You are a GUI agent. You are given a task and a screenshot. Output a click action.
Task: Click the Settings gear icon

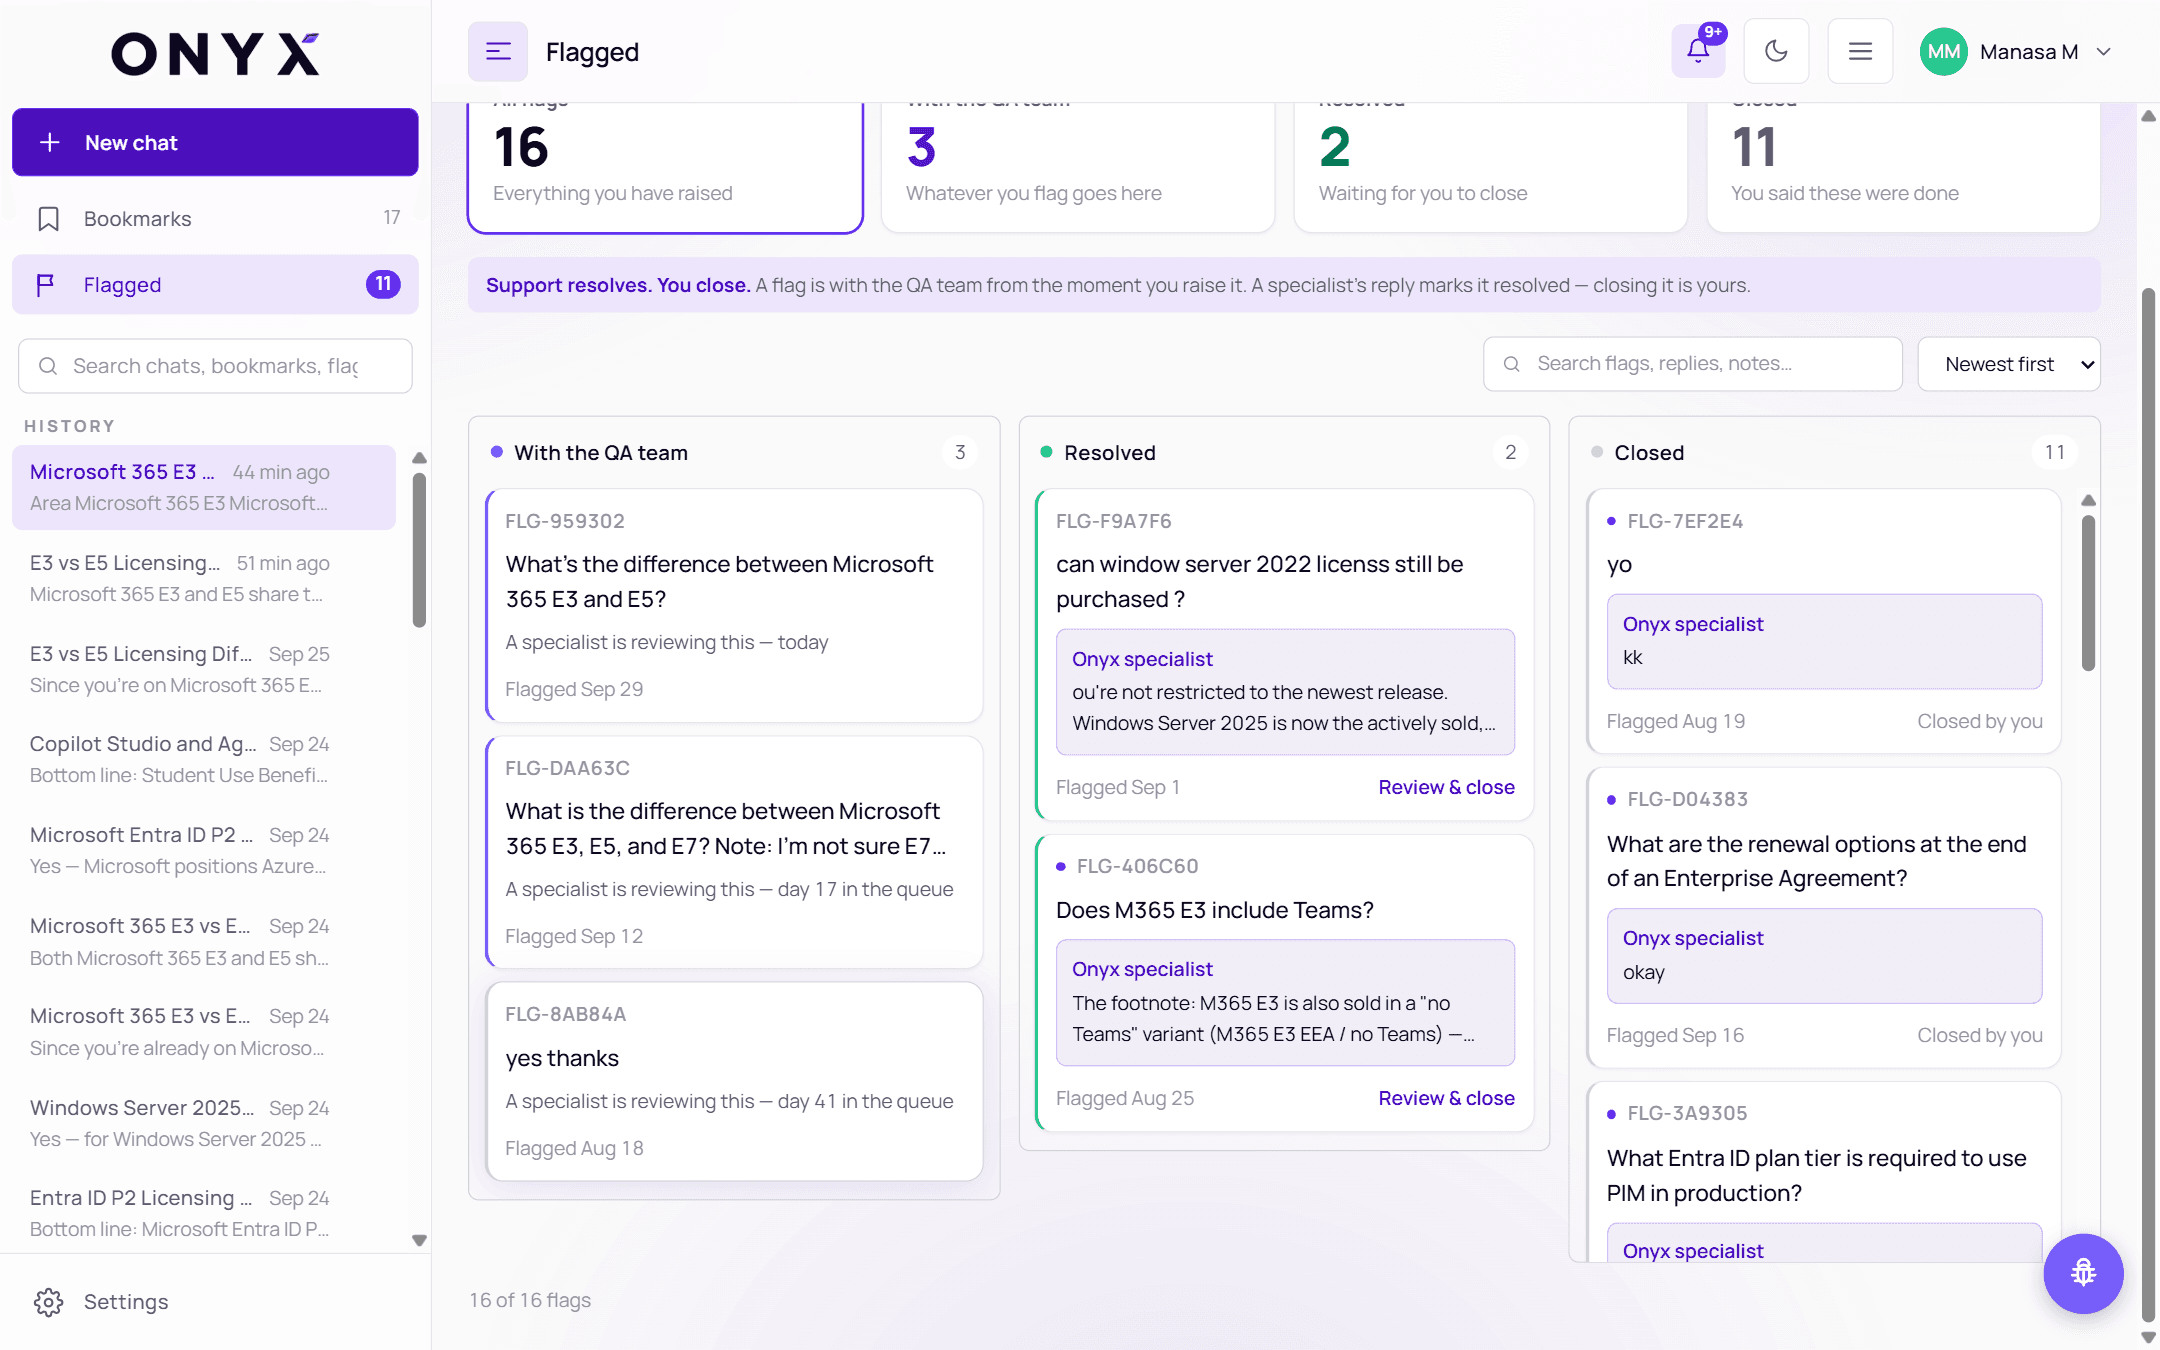[48, 1302]
